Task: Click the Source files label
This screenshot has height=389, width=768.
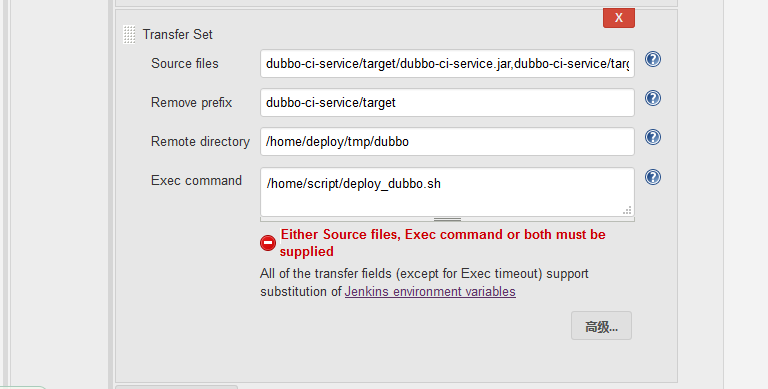Action: [185, 63]
